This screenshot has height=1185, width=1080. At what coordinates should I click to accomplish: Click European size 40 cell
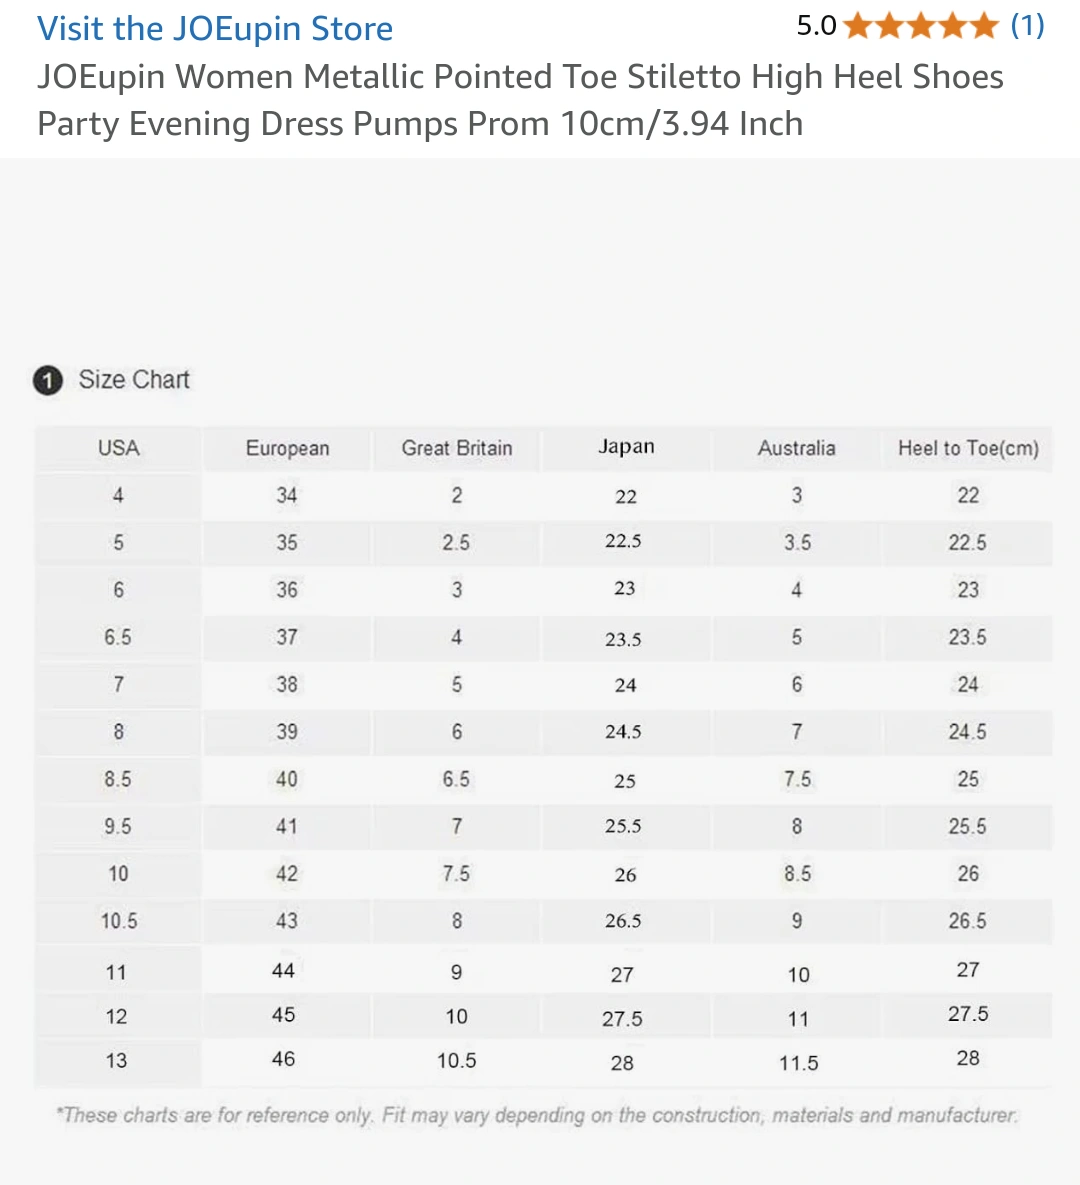coord(287,779)
